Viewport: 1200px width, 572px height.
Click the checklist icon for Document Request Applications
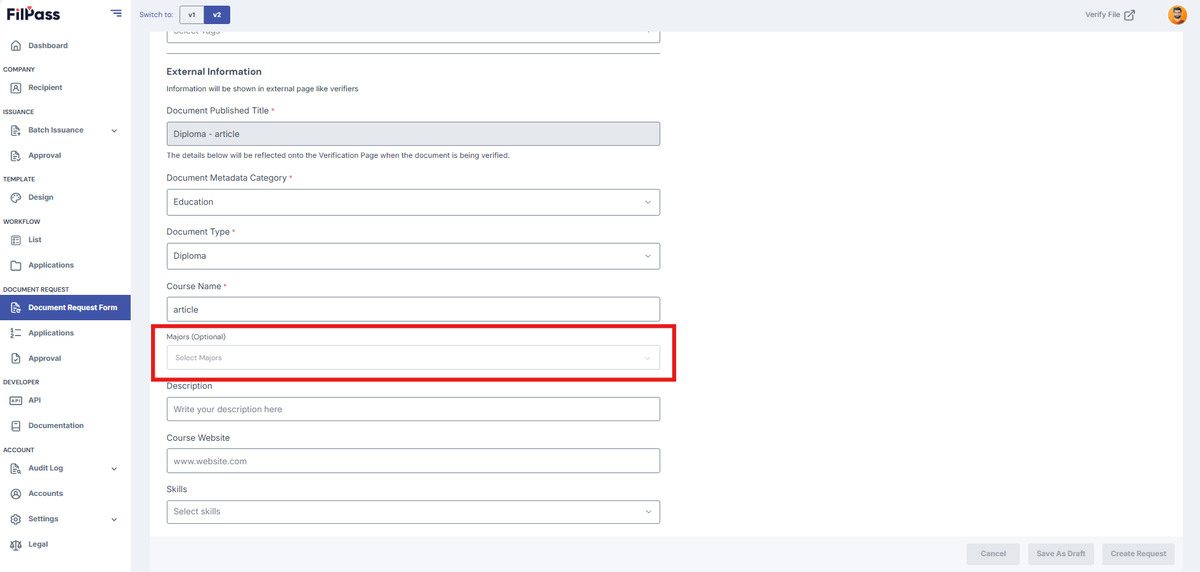(x=16, y=333)
